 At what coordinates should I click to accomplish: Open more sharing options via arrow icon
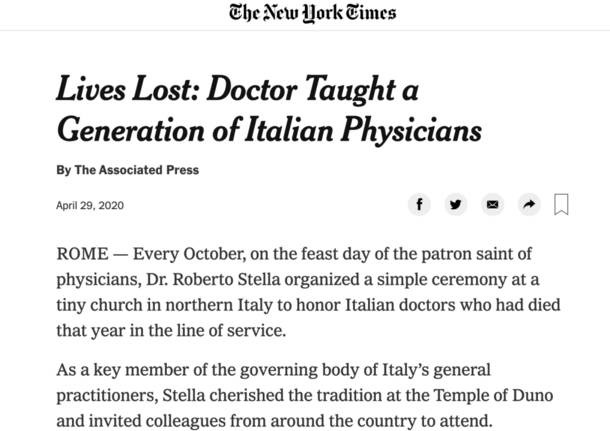click(x=528, y=204)
